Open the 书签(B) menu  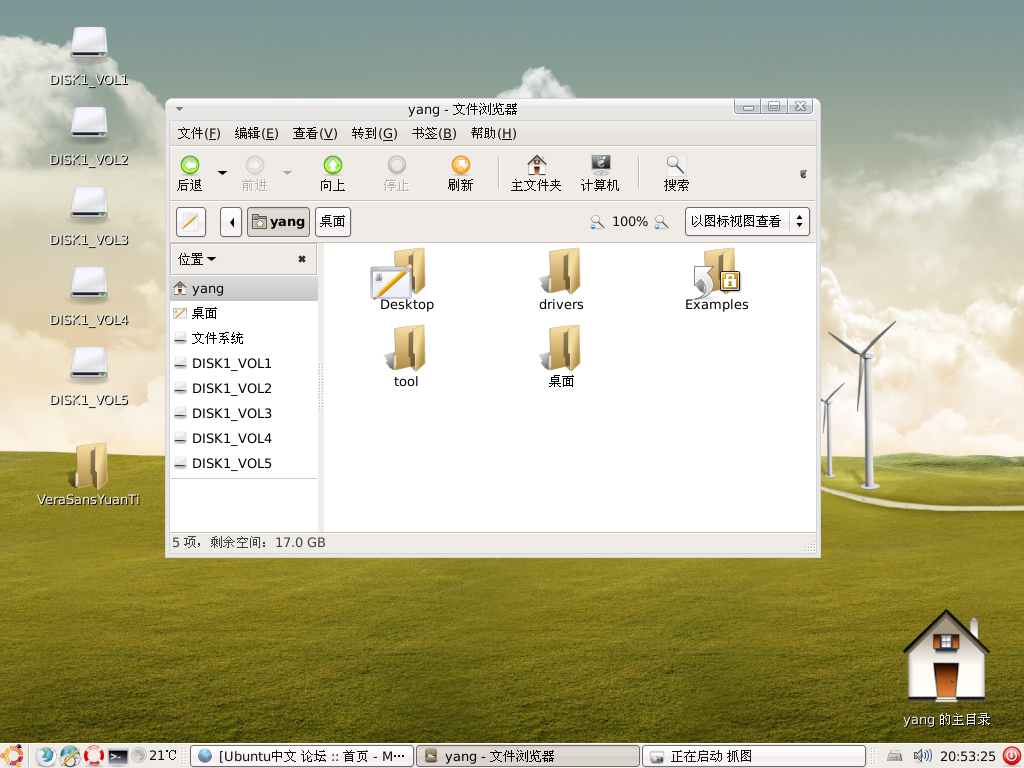tap(434, 133)
